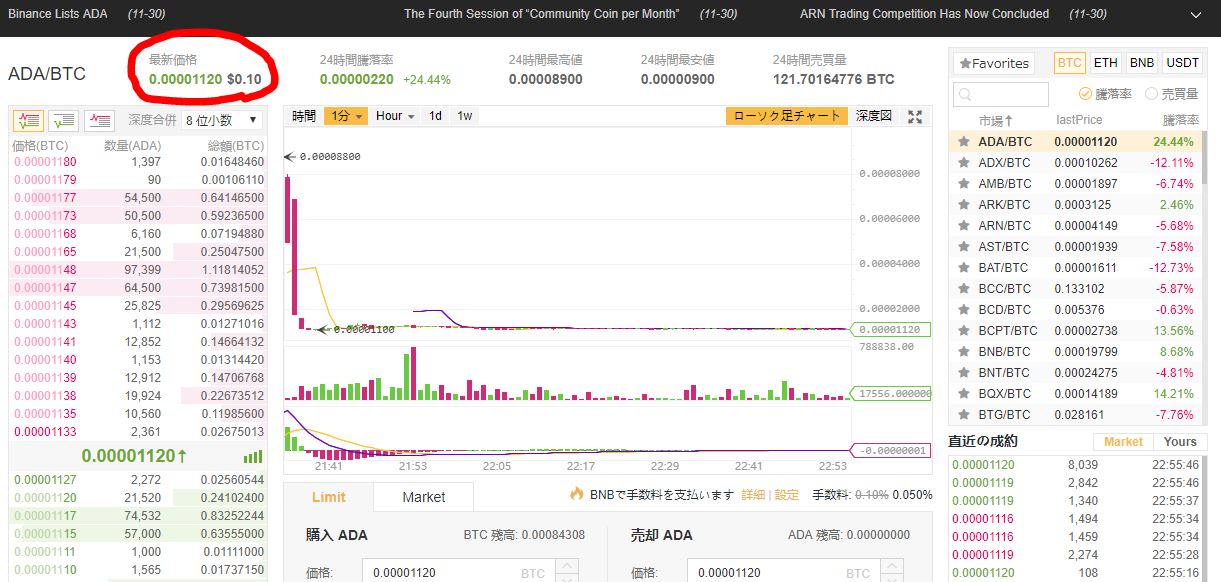Star the BAT/BTC pair as favorite
This screenshot has width=1221, height=582.
coord(964,268)
